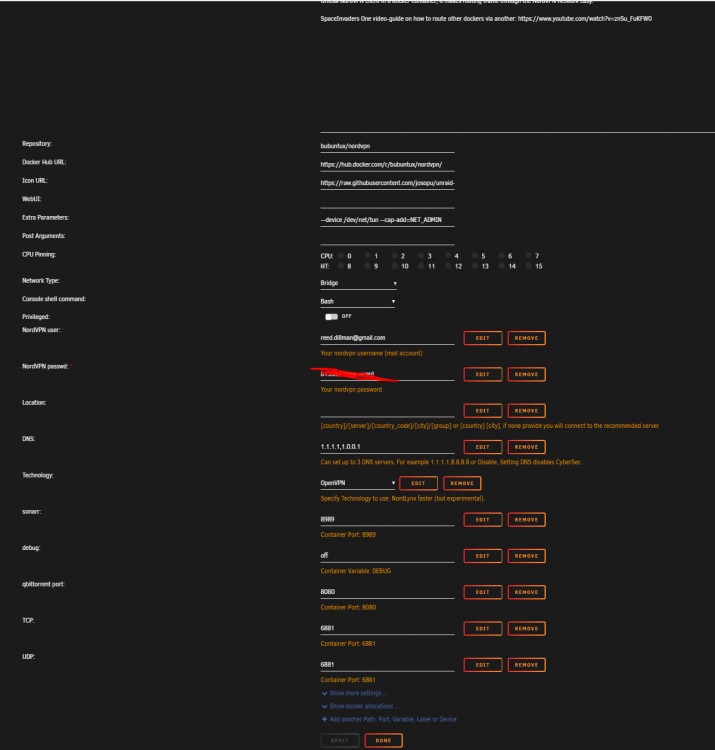Viewport: 715px width, 750px height.
Task: Open the Console shell command Bash dropdown
Action: point(358,301)
